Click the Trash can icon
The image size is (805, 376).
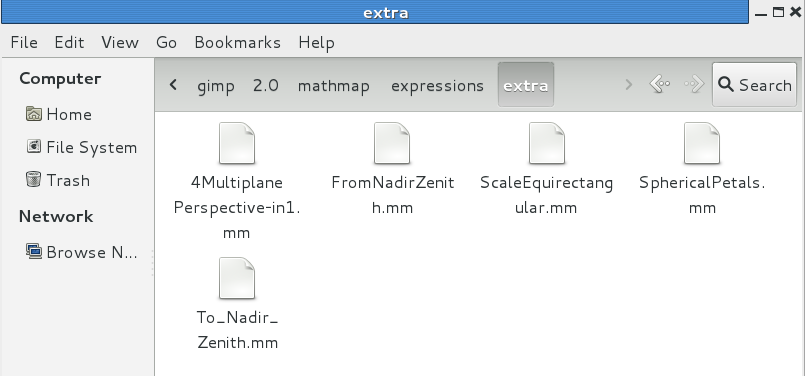tap(33, 180)
